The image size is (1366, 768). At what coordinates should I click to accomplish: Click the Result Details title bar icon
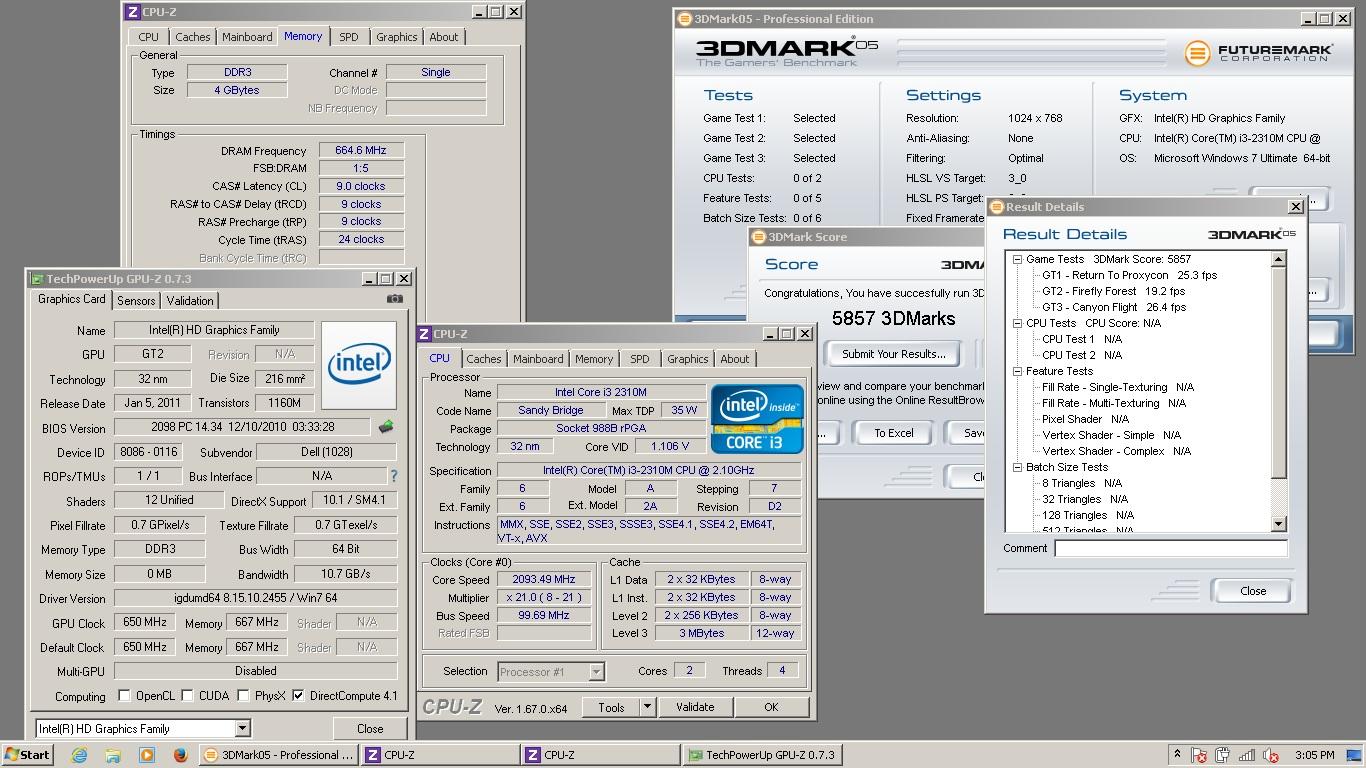click(x=997, y=207)
